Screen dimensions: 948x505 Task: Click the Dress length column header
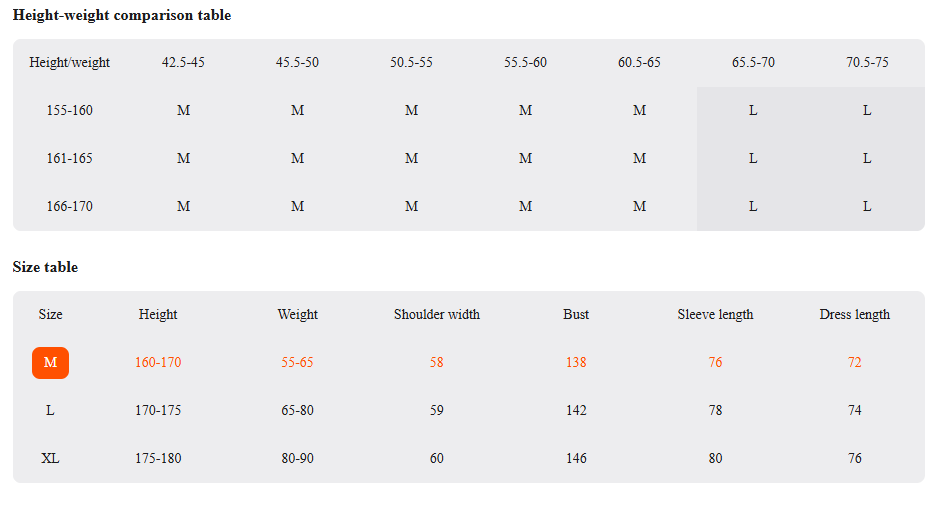pos(854,314)
